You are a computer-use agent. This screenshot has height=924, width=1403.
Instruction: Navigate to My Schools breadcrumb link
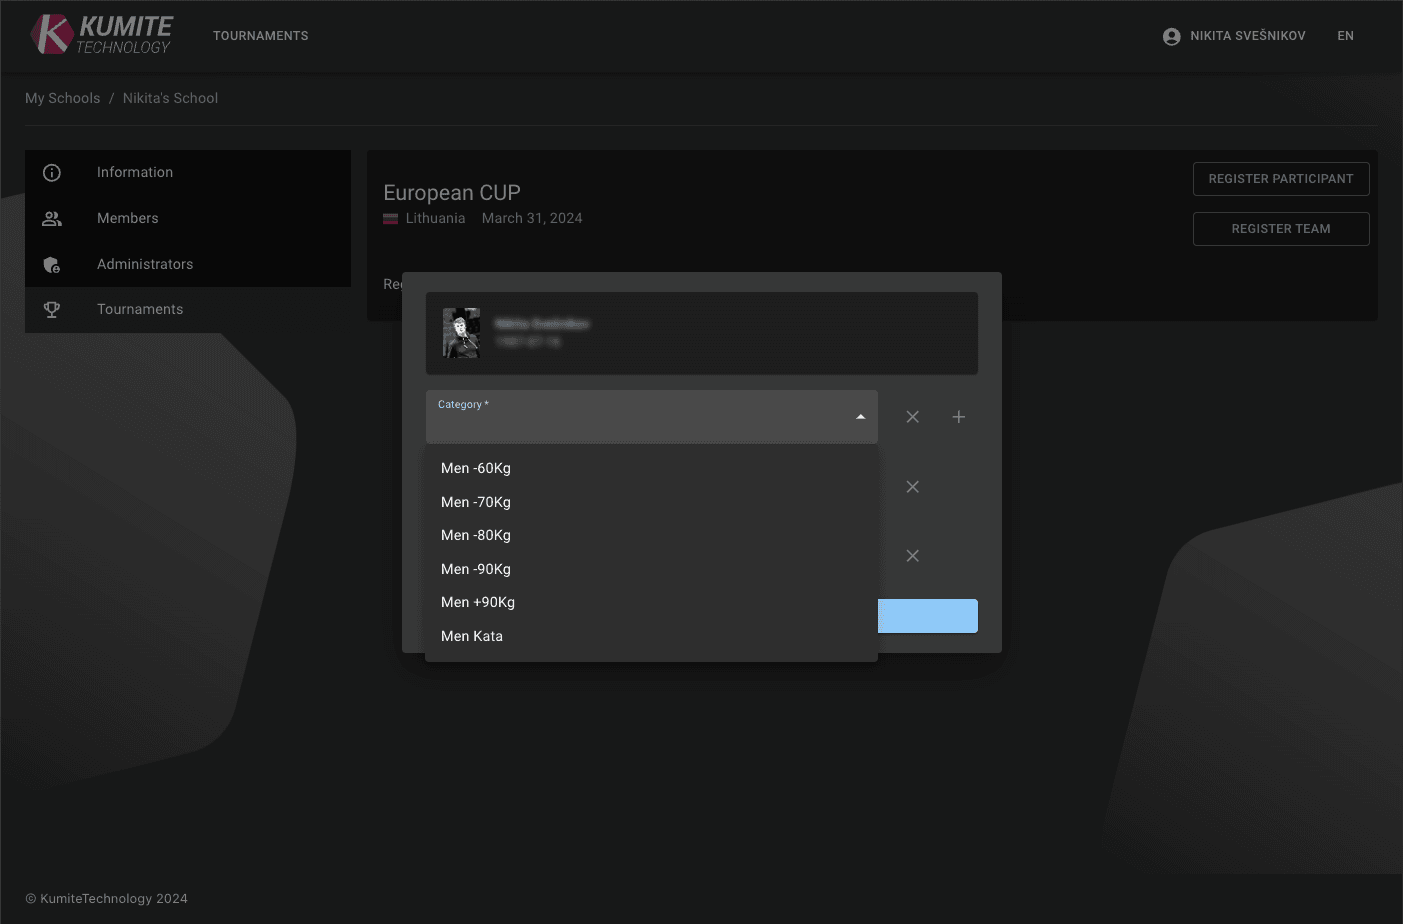(63, 98)
